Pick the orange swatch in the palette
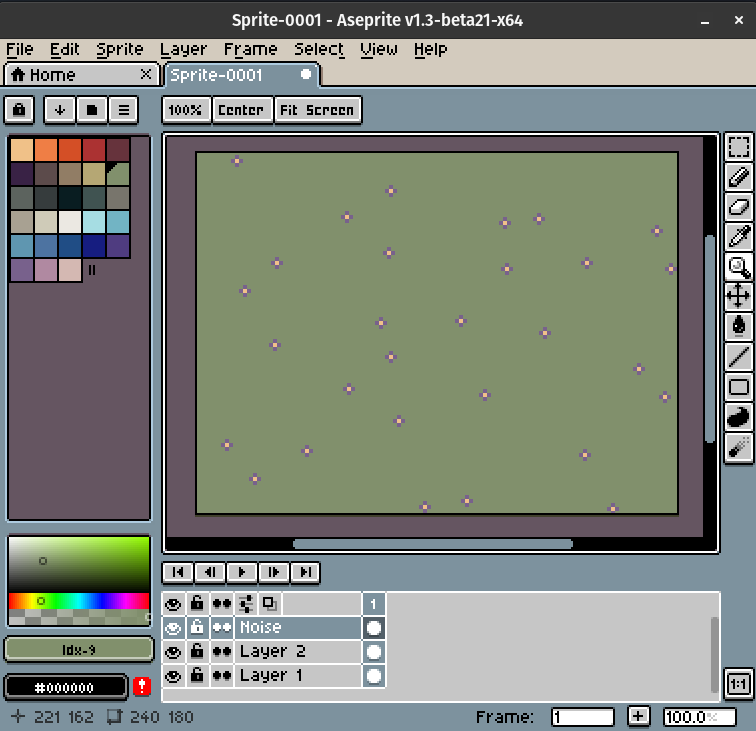 click(46, 150)
